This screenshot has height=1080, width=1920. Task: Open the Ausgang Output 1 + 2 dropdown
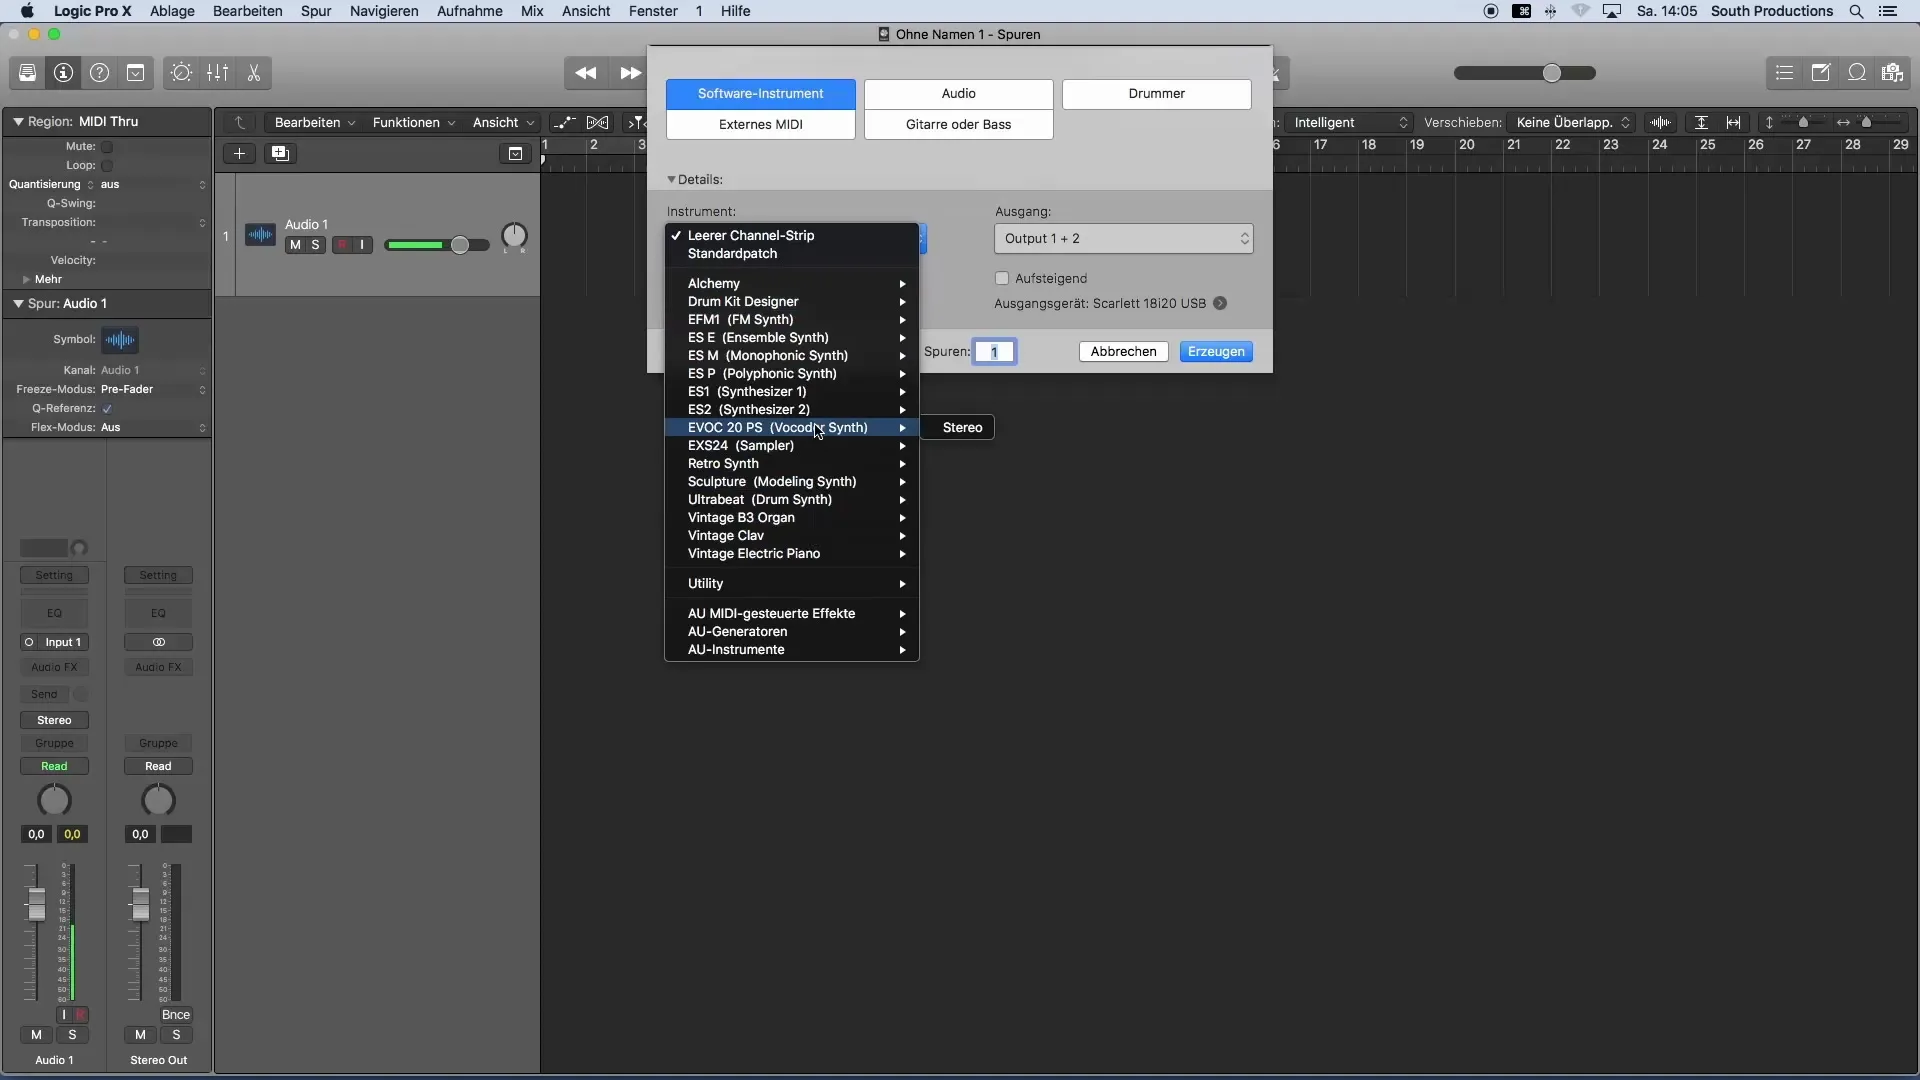point(1123,238)
